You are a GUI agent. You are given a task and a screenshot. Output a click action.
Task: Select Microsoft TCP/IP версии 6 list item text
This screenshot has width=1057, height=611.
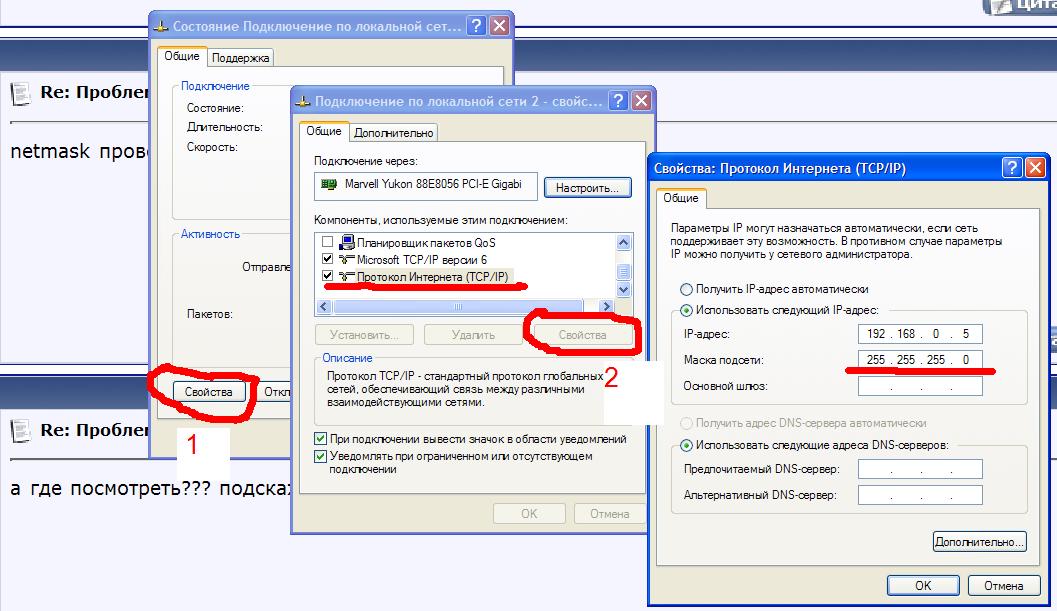pyautogui.click(x=422, y=260)
